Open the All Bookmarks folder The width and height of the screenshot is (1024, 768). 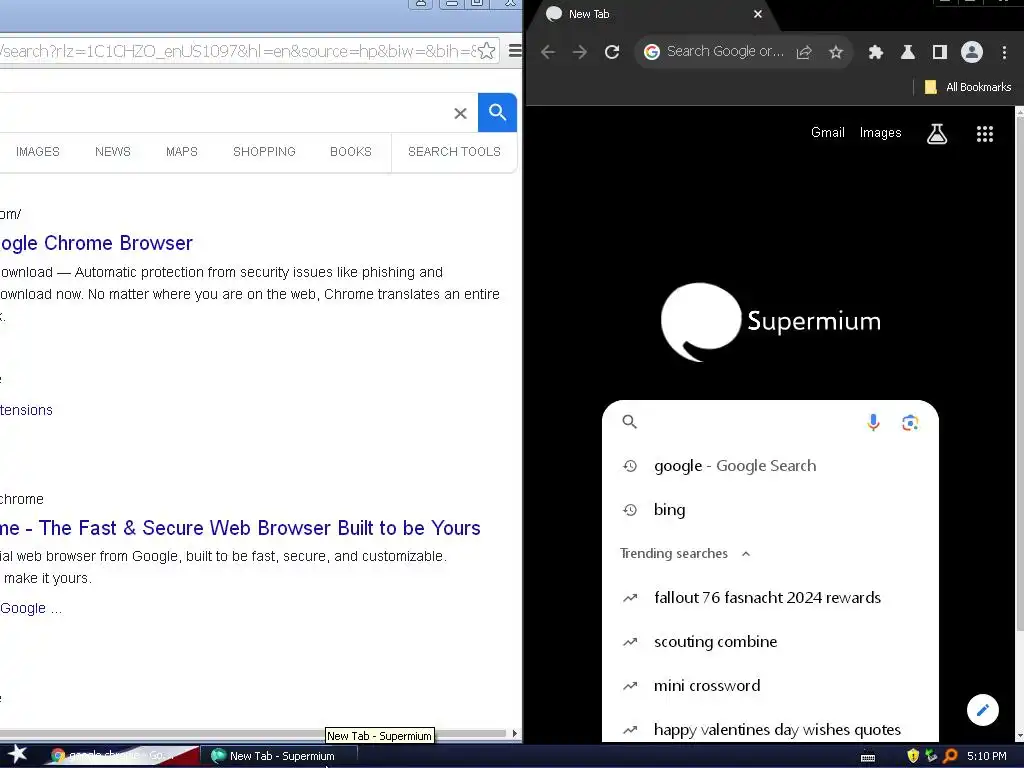(x=968, y=87)
